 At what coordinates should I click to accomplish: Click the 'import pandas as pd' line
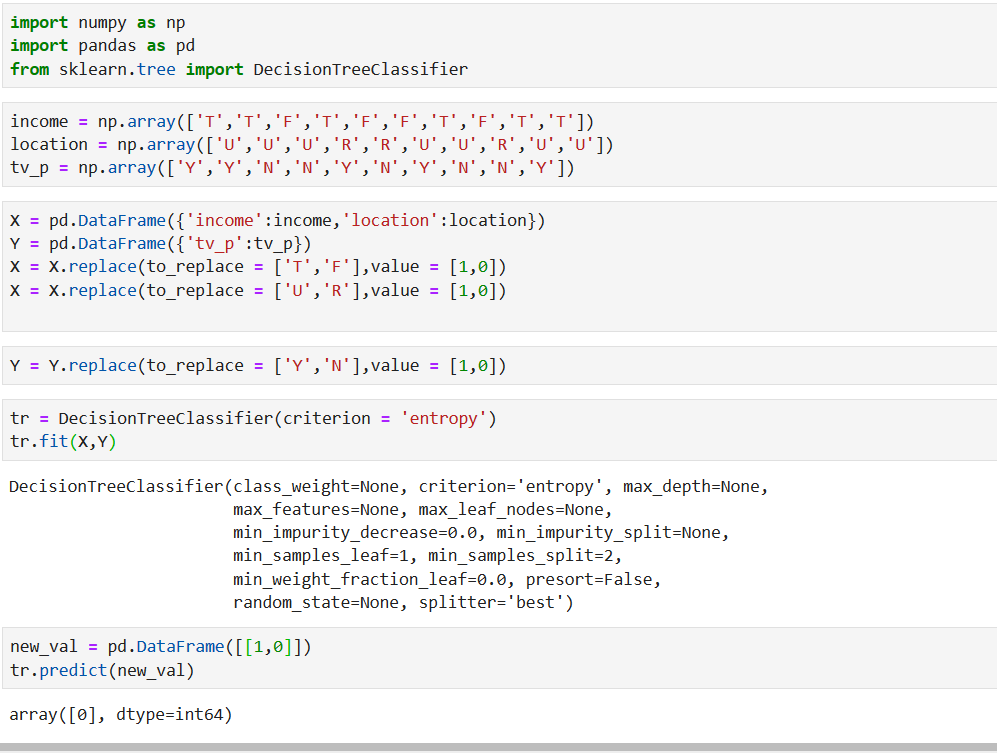[x=103, y=46]
